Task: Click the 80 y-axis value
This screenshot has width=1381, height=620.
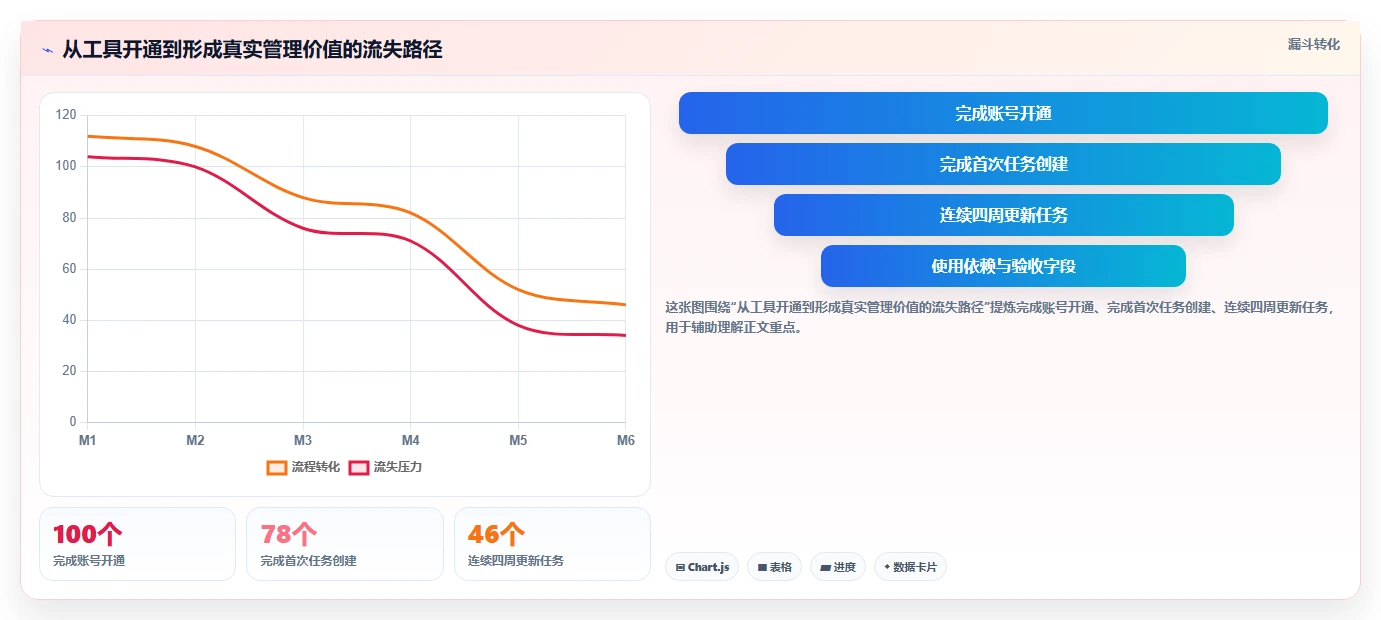Action: 69,218
